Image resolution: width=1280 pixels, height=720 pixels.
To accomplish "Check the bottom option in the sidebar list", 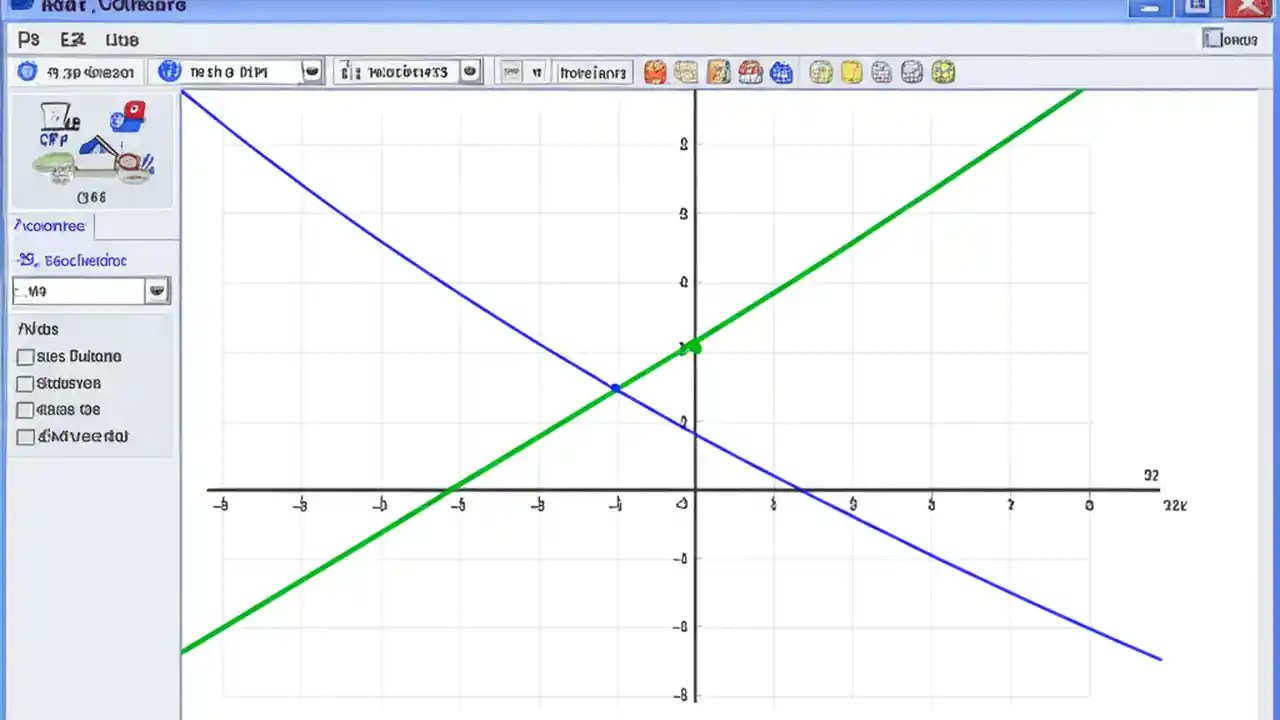I will pos(25,437).
